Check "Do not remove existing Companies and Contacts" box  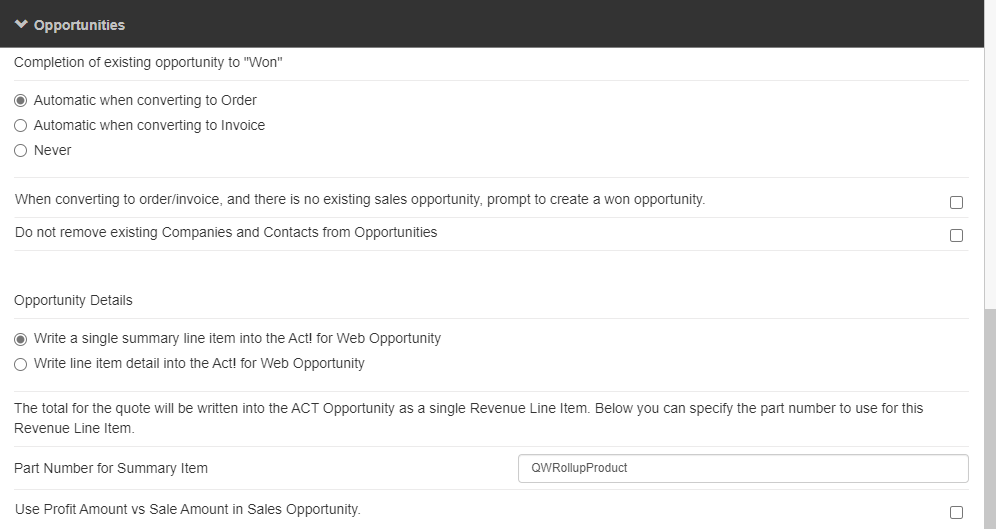pos(956,235)
